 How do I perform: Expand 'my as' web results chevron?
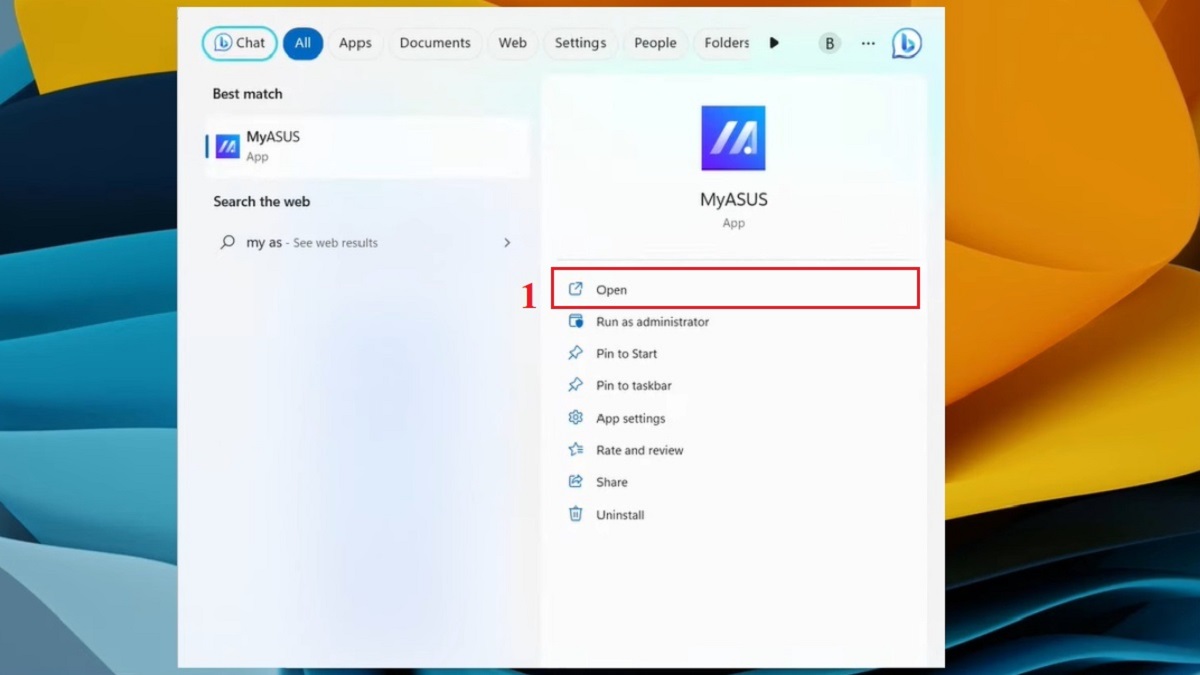507,243
